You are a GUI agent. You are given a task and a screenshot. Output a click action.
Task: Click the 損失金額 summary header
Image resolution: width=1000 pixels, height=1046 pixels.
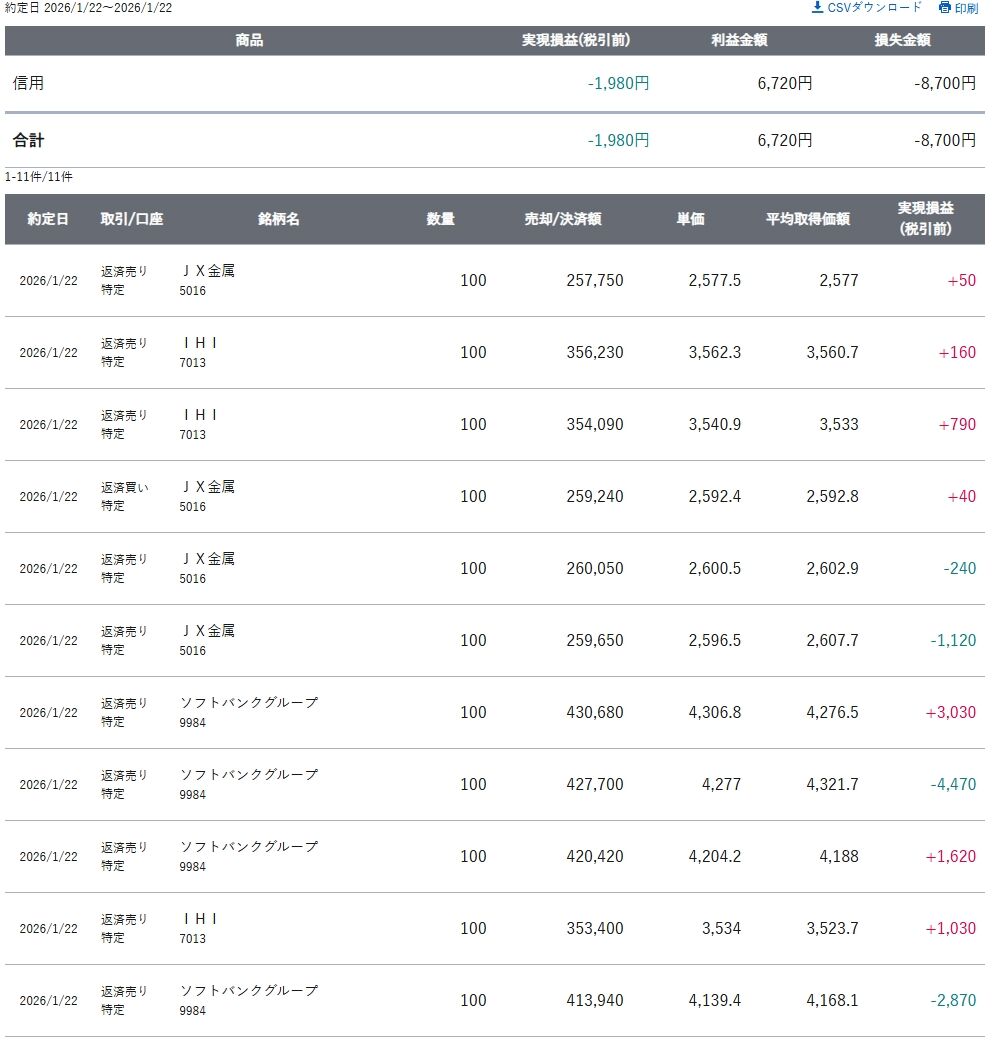point(902,41)
